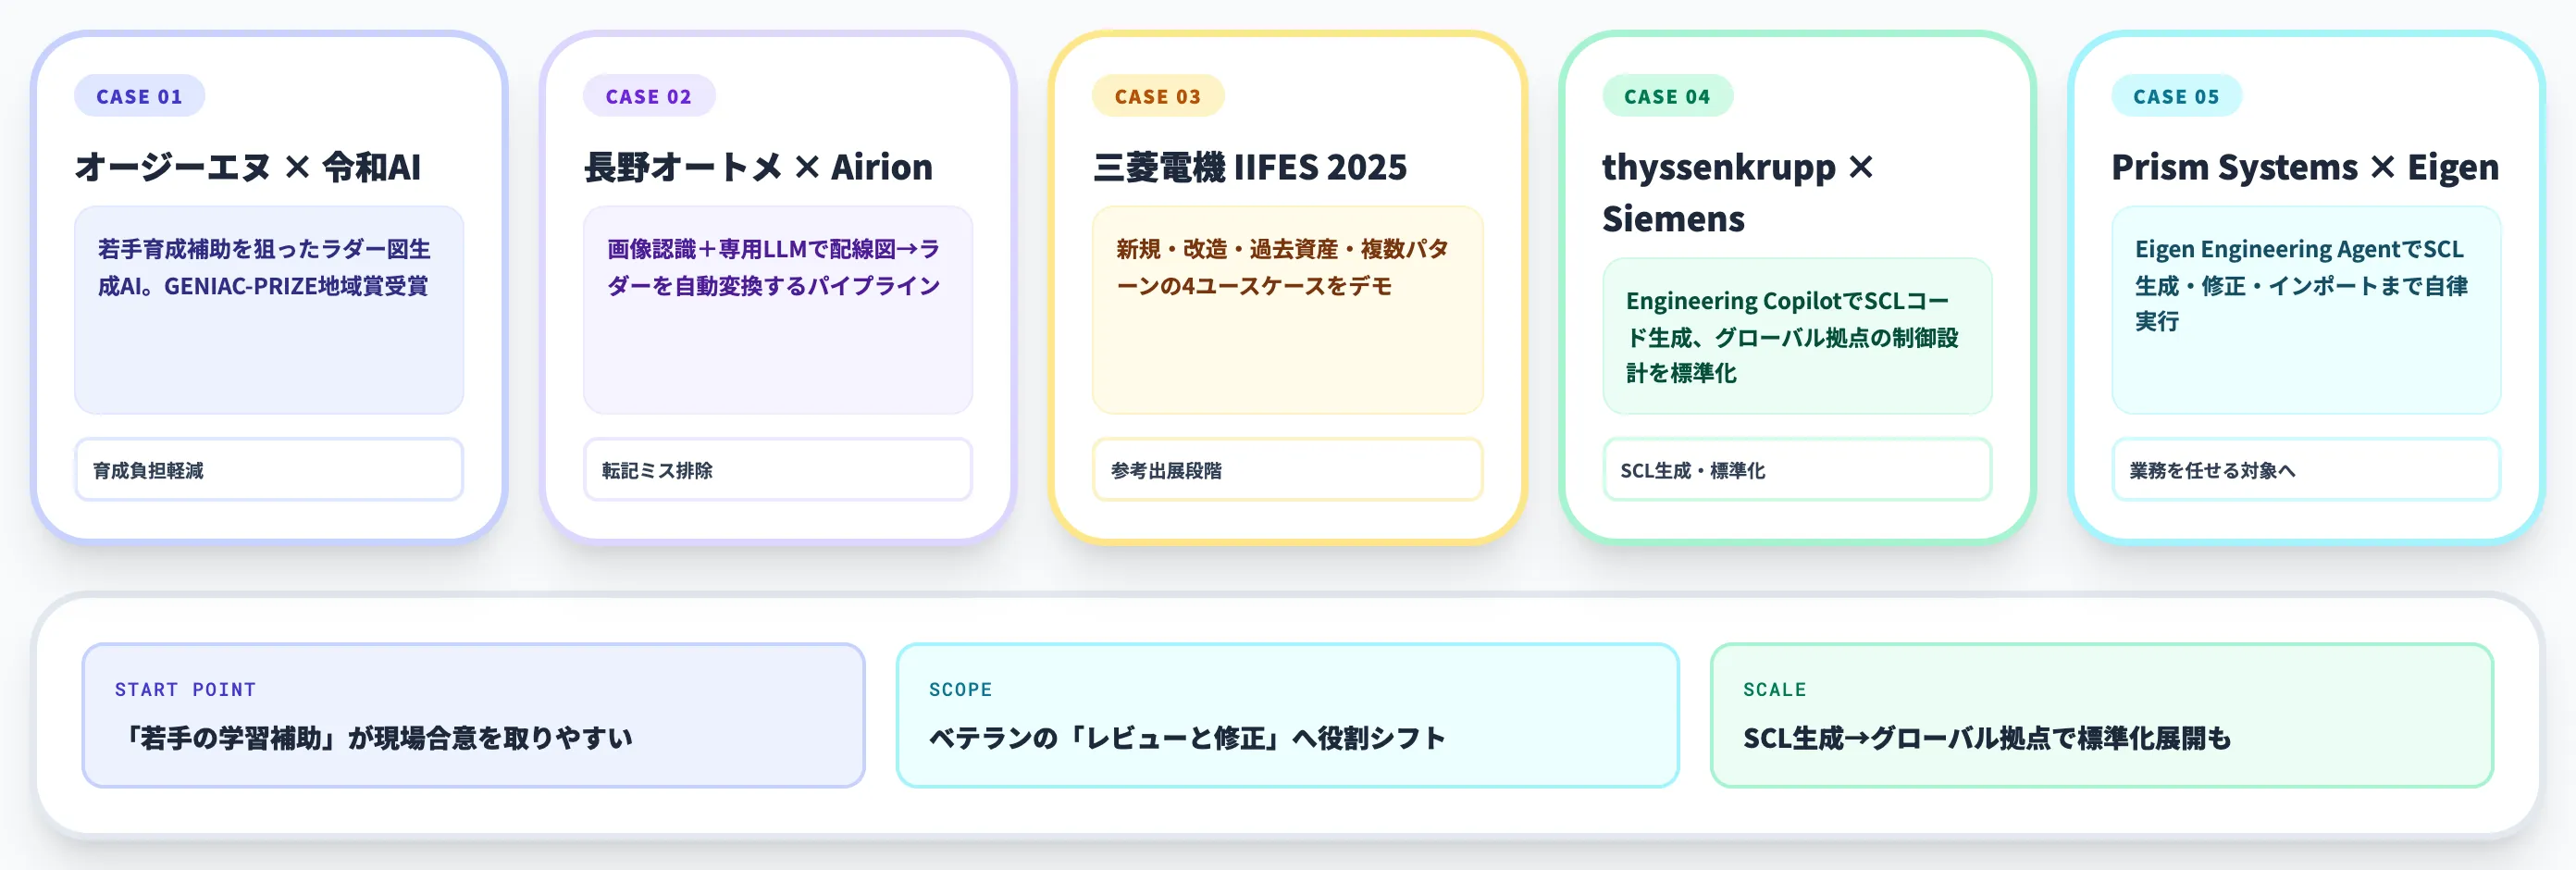
Task: Click the SCL生成・標準化 tag box
Action: (x=1797, y=469)
